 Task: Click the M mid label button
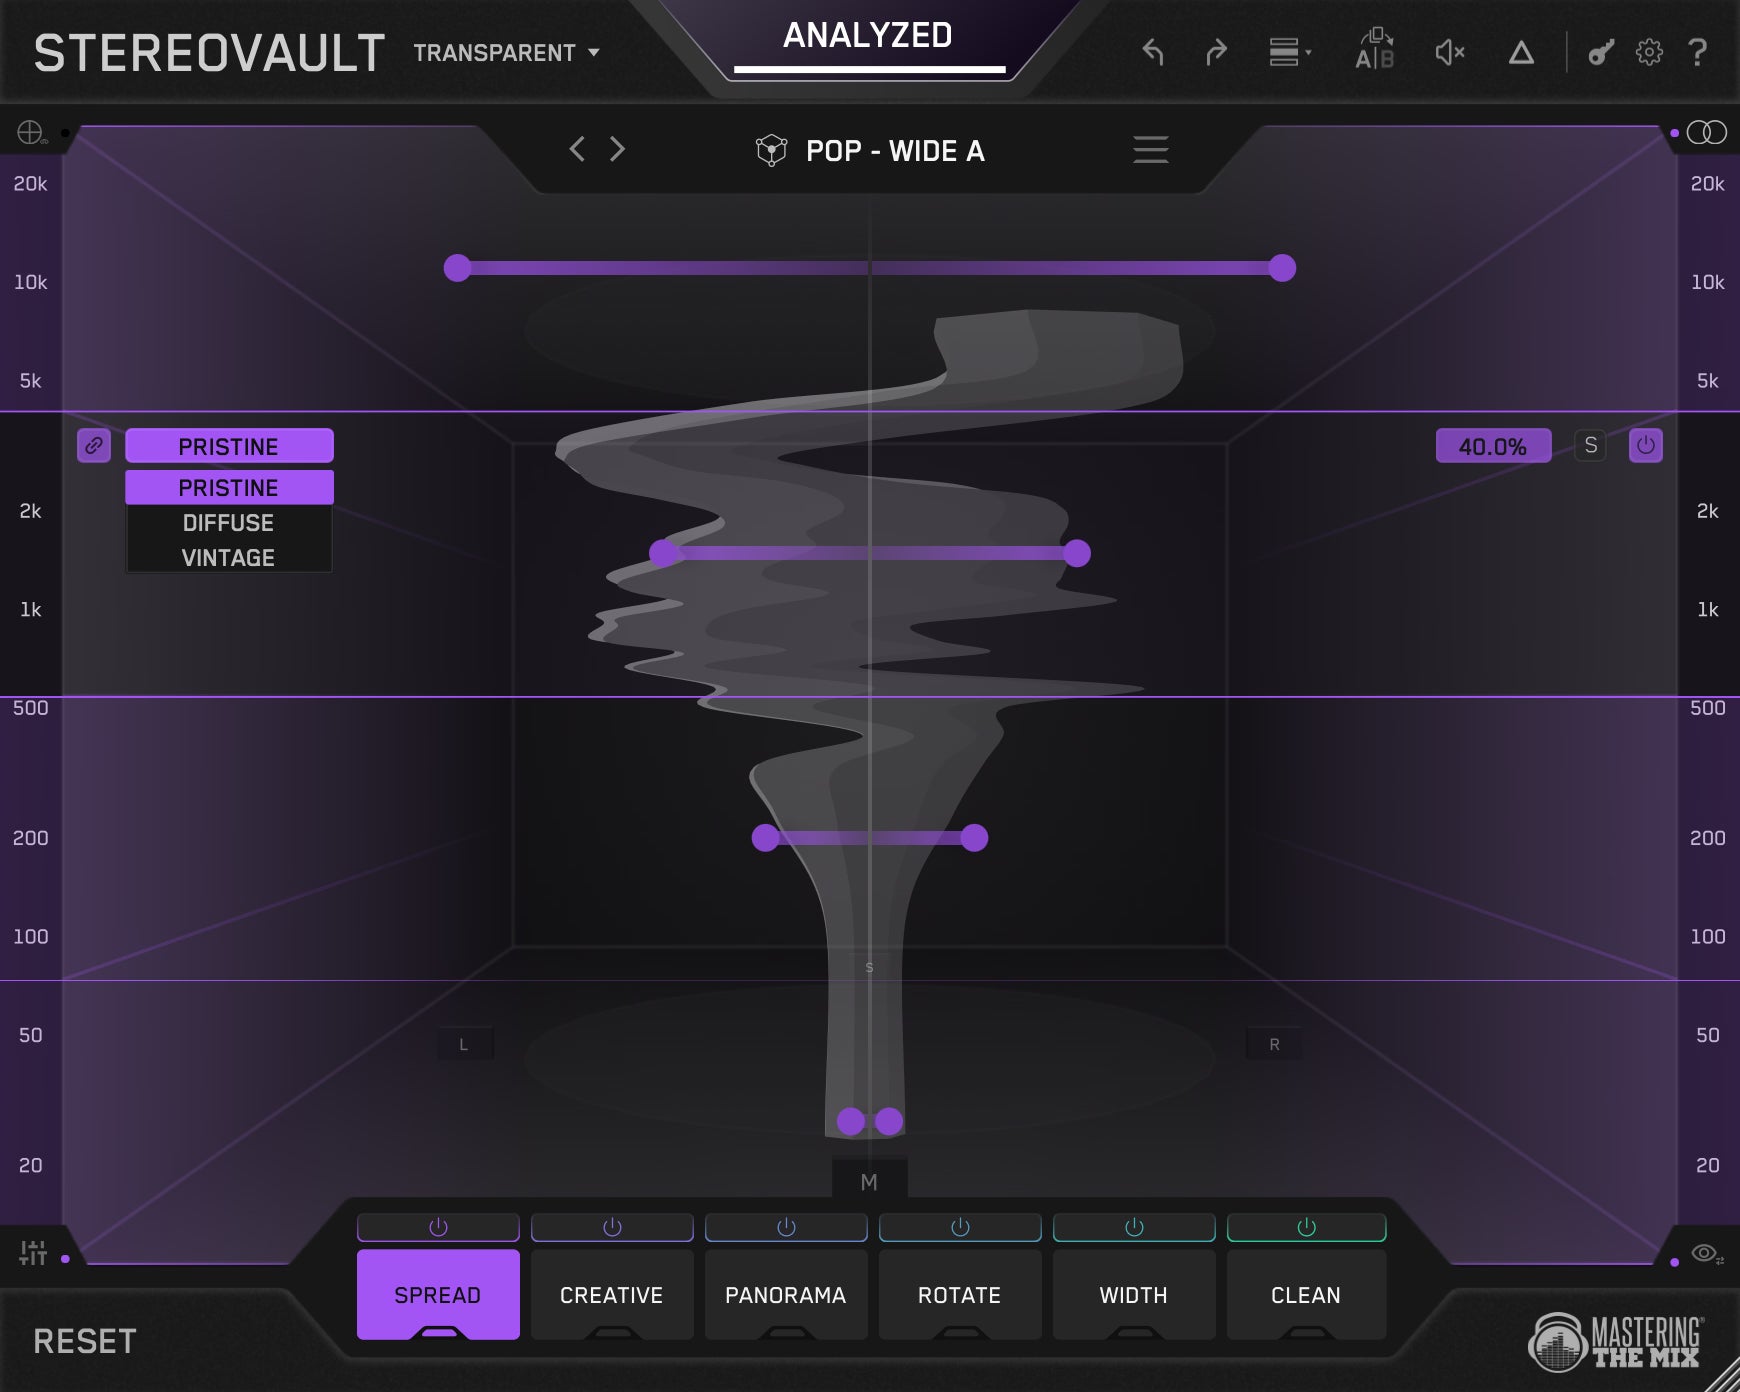point(869,1182)
